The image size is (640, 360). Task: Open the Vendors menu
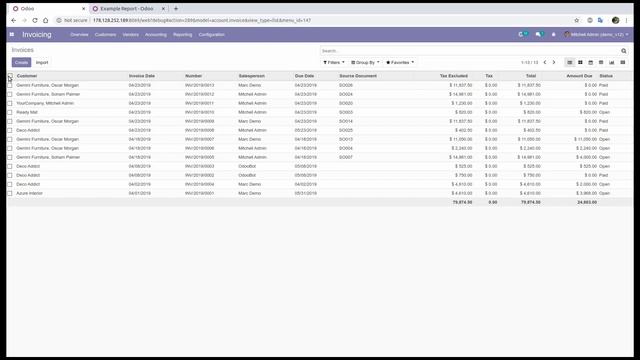coord(131,35)
